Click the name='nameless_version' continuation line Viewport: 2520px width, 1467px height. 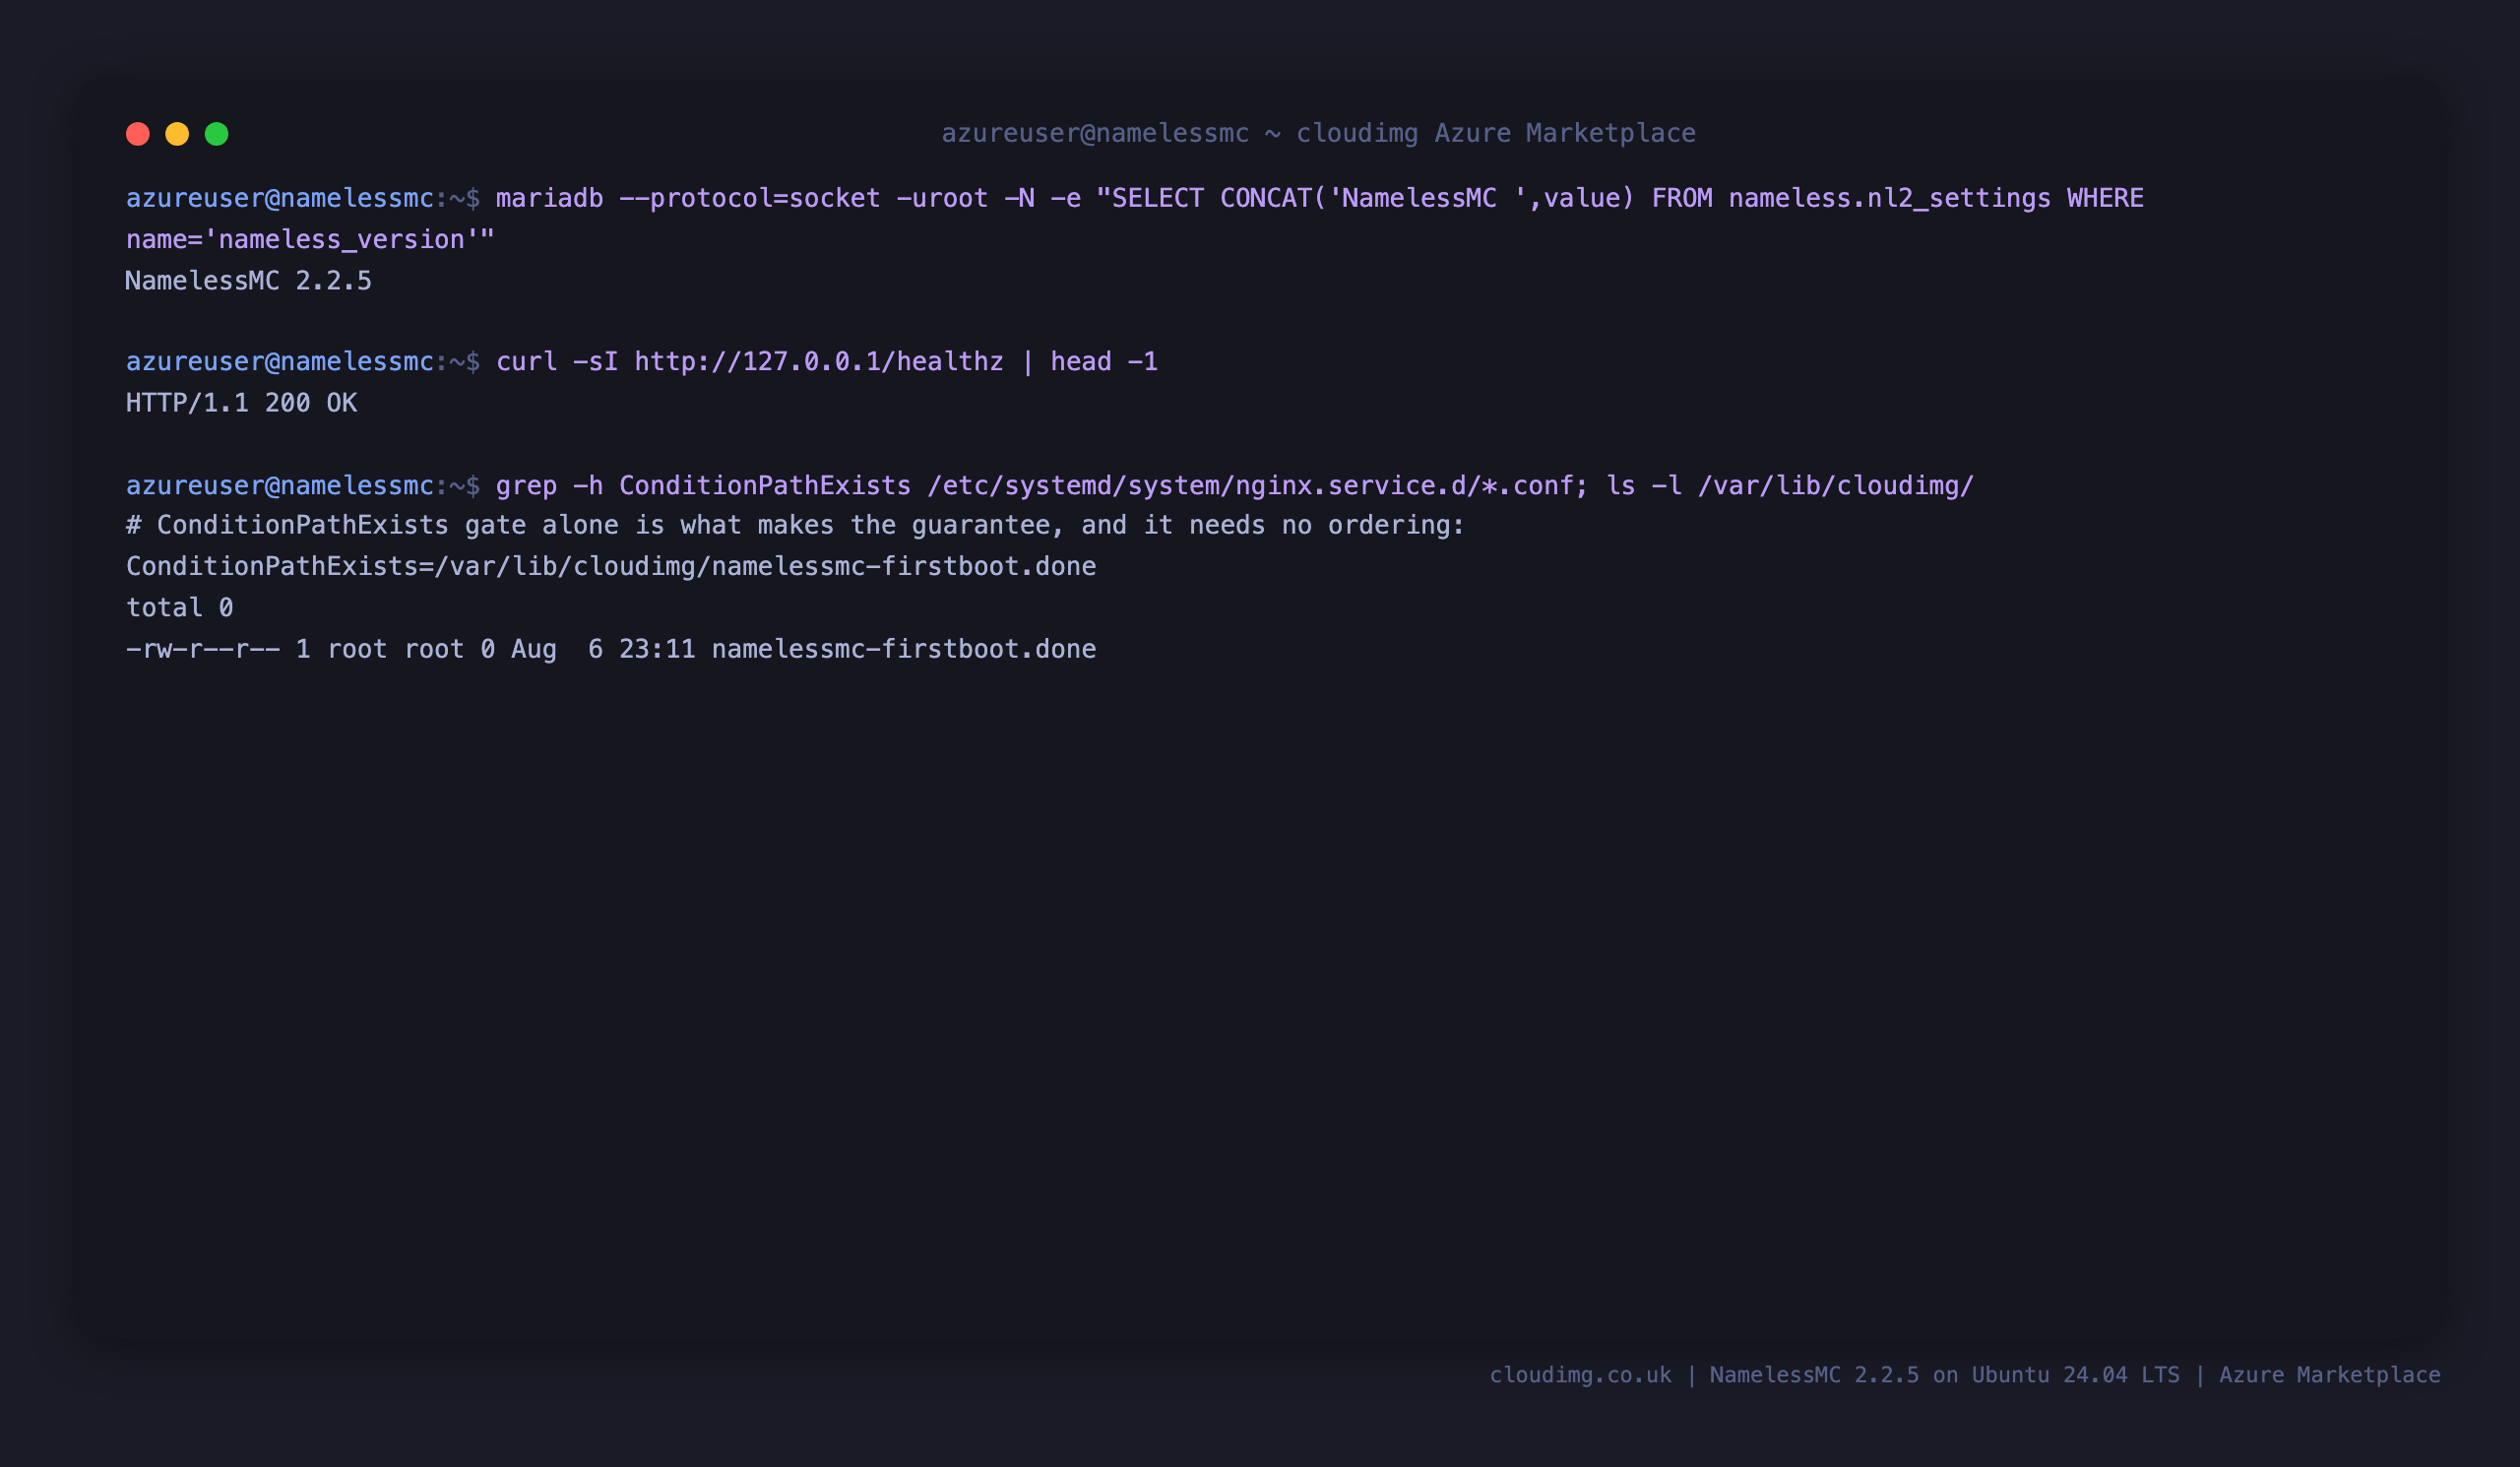click(310, 240)
